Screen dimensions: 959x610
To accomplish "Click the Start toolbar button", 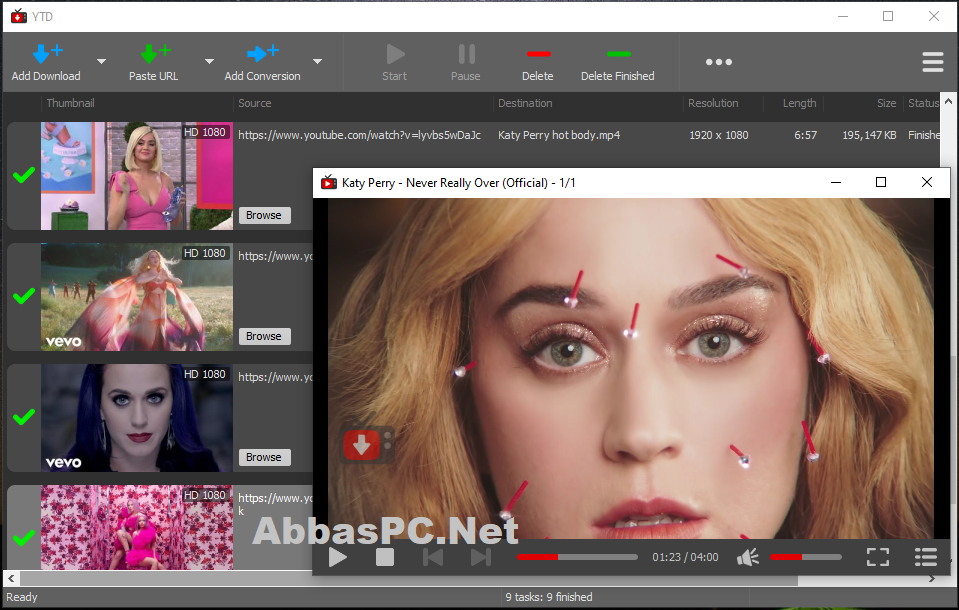I will tap(394, 62).
